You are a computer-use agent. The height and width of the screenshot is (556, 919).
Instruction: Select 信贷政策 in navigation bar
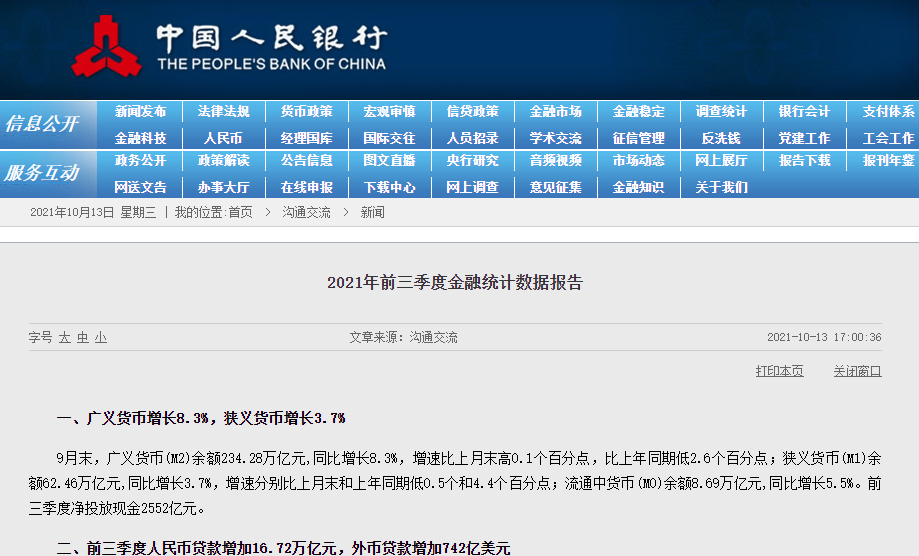(x=472, y=111)
